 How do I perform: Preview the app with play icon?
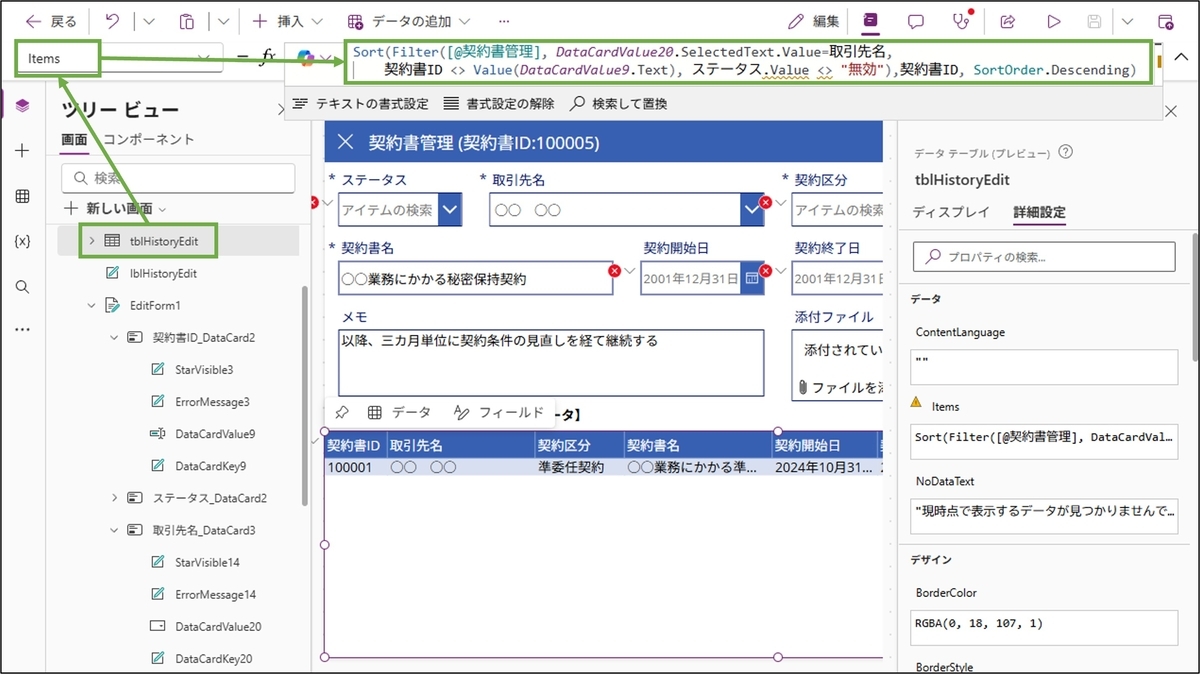[x=1054, y=21]
